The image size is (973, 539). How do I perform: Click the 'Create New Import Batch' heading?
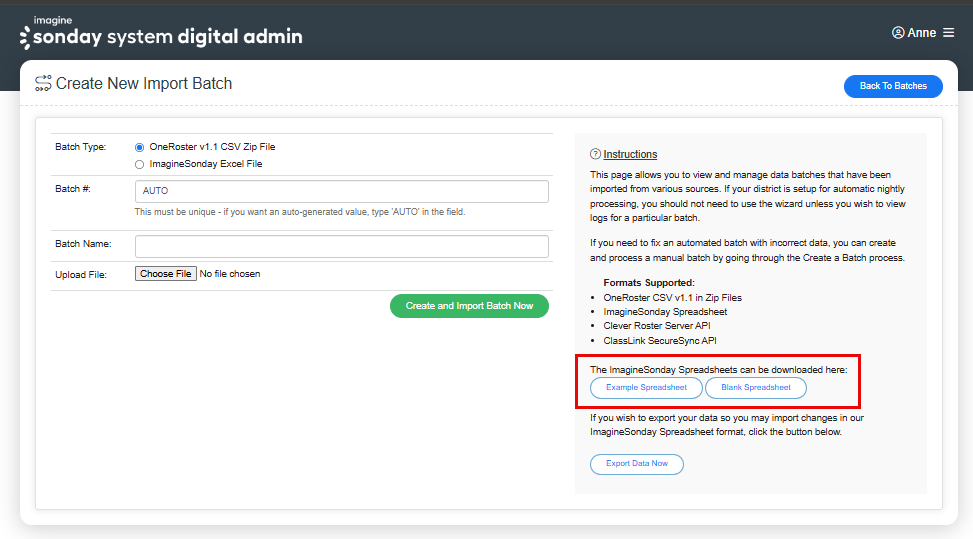click(x=144, y=83)
